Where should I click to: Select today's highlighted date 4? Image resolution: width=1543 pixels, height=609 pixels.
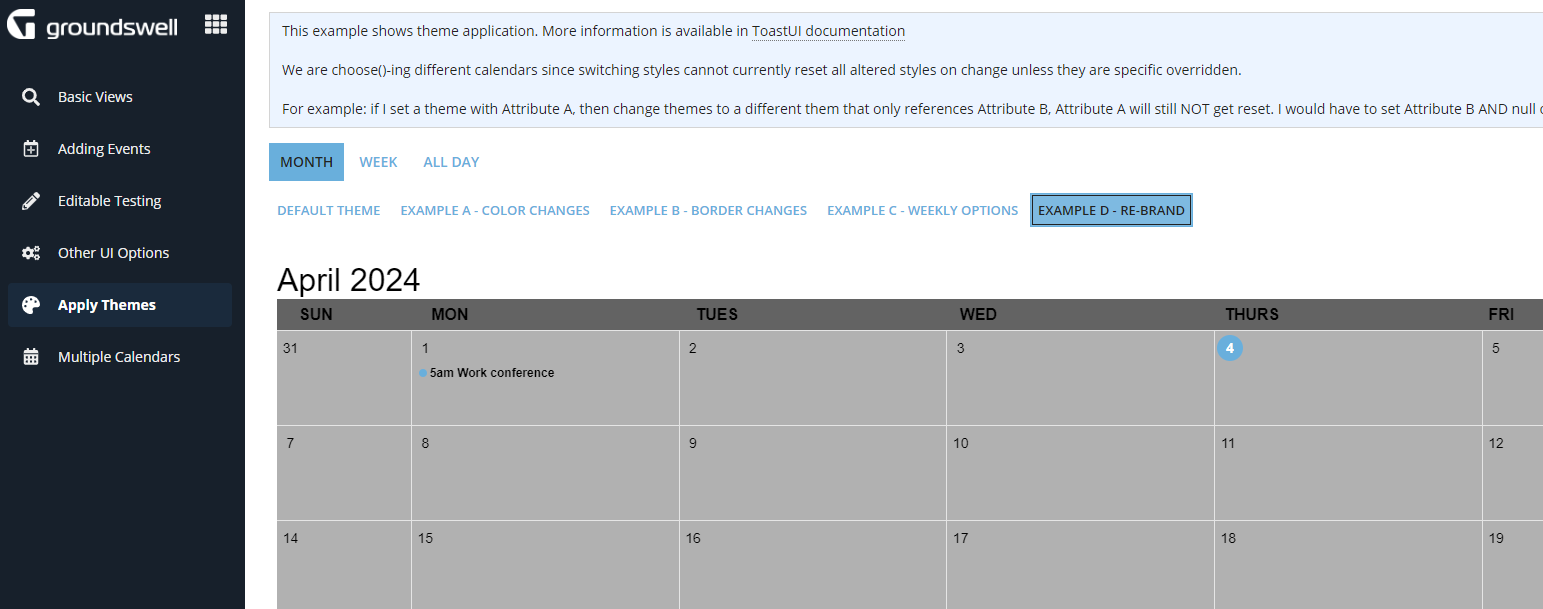point(1230,348)
